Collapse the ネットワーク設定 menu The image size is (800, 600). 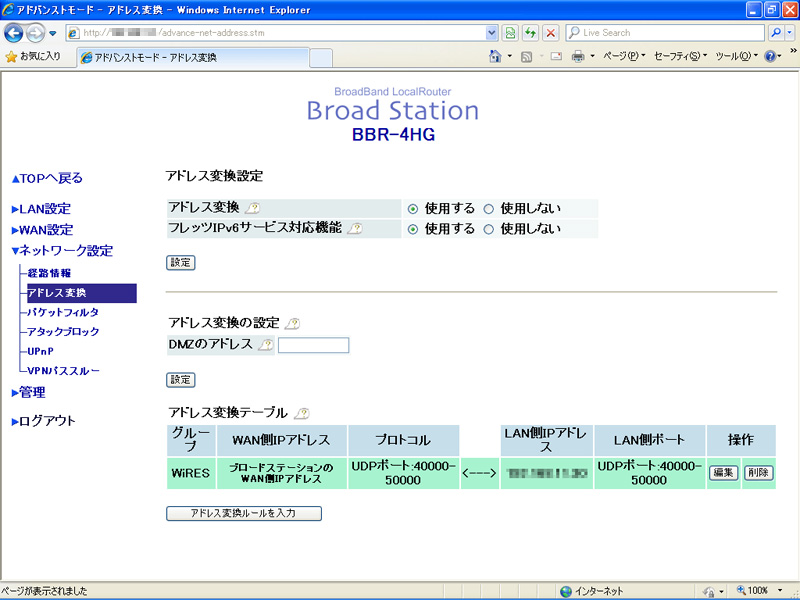point(62,251)
